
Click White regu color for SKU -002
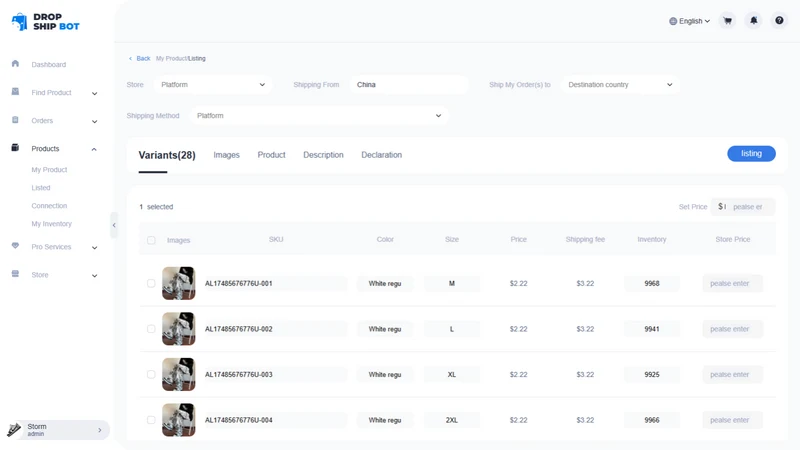[385, 329]
